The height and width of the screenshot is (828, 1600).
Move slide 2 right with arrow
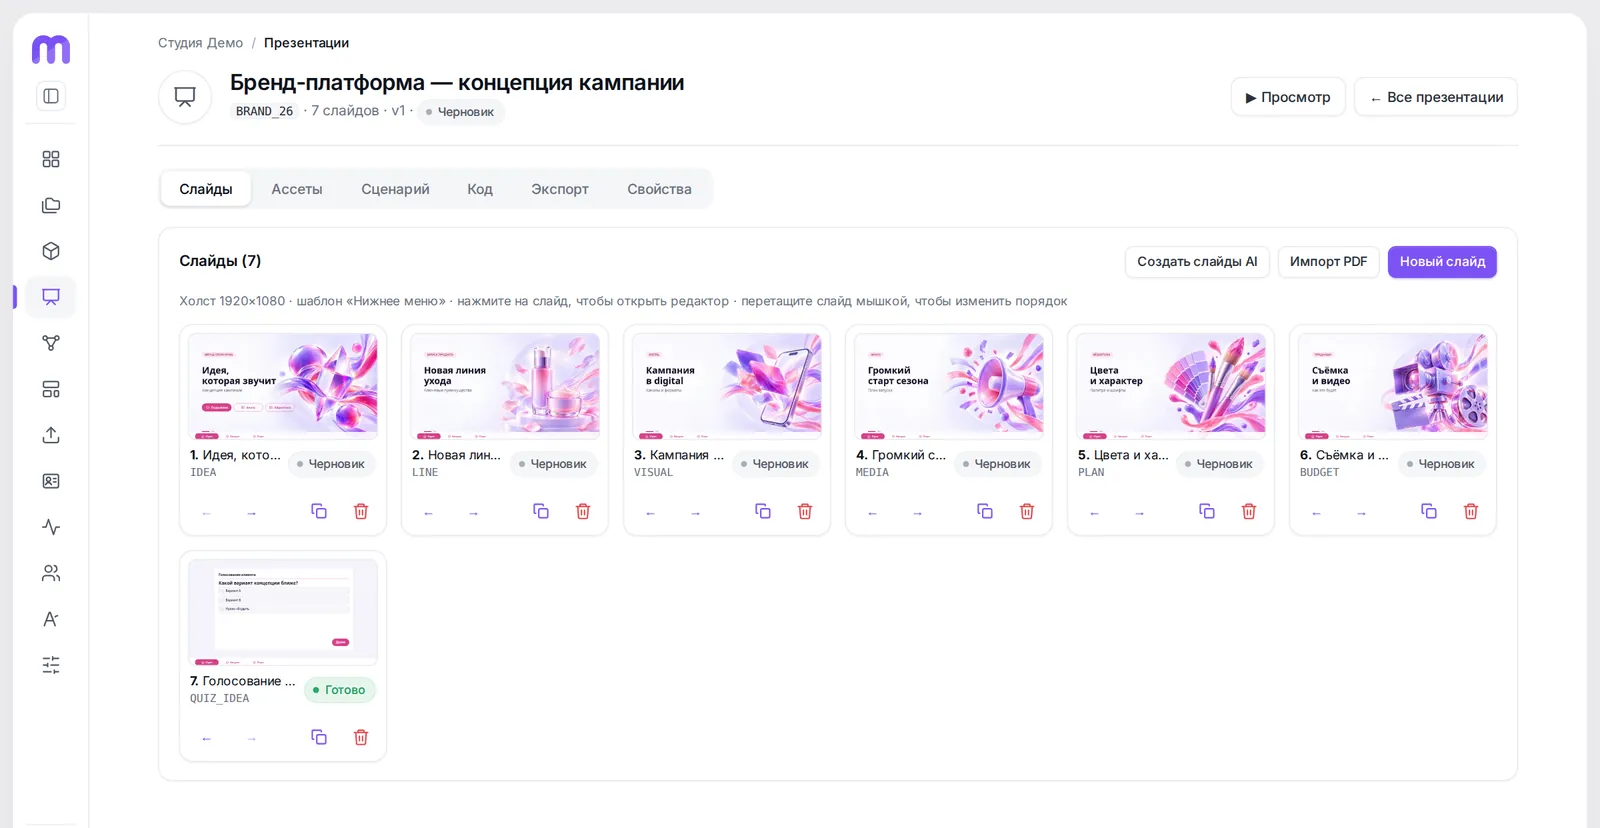click(x=473, y=513)
